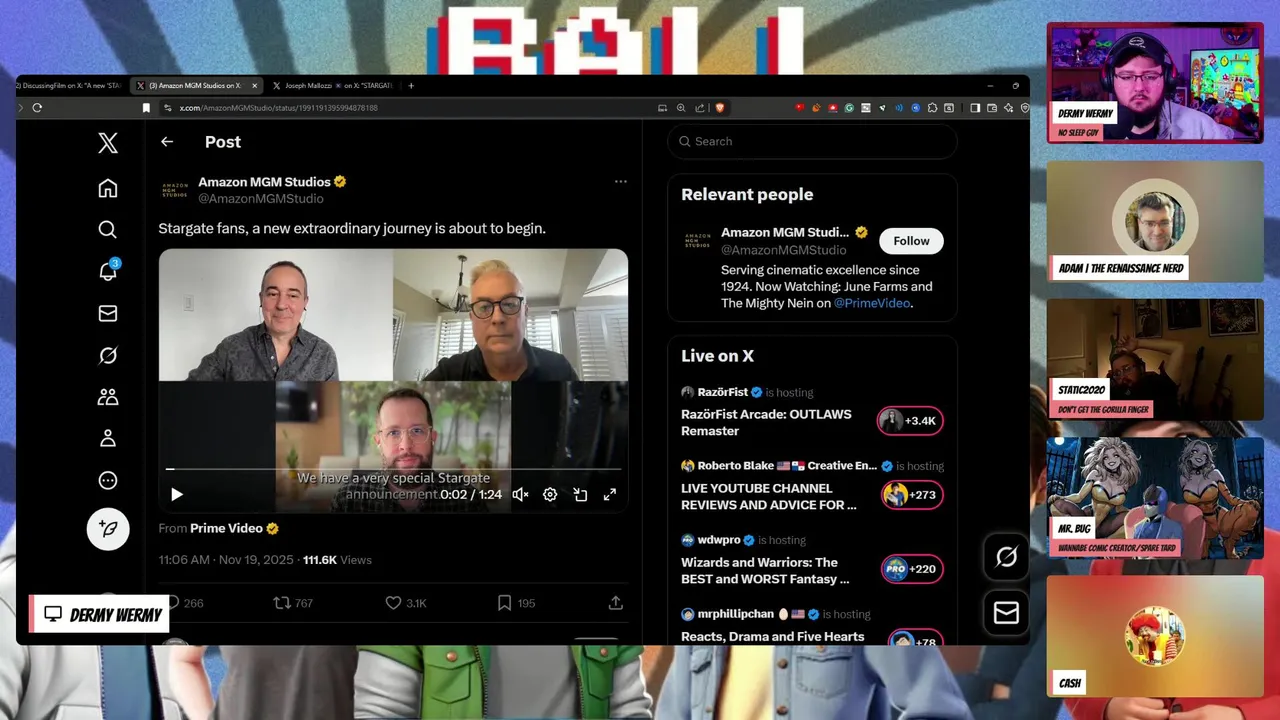Join RazörFist Arcade live +3.4K
Viewport: 1280px width, 720px height.
pyautogui.click(x=910, y=421)
